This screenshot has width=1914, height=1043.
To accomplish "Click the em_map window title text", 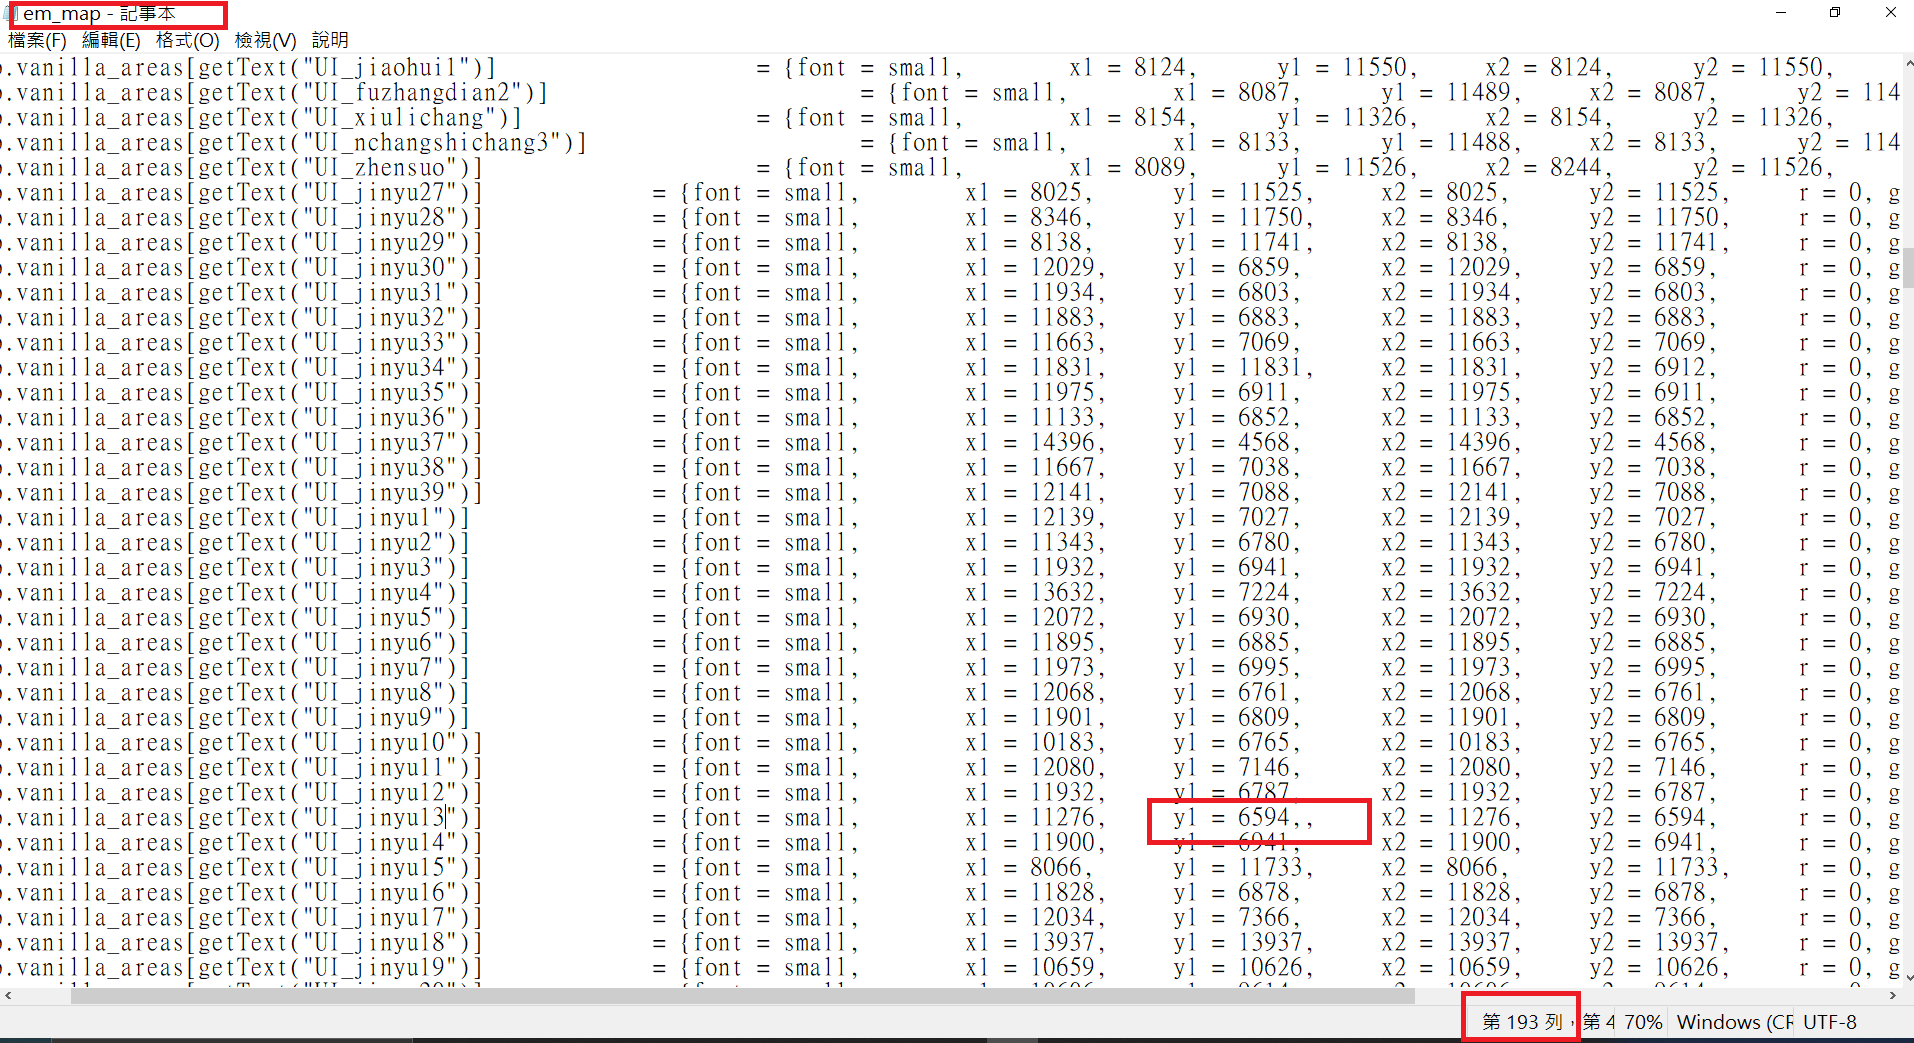I will [x=99, y=14].
